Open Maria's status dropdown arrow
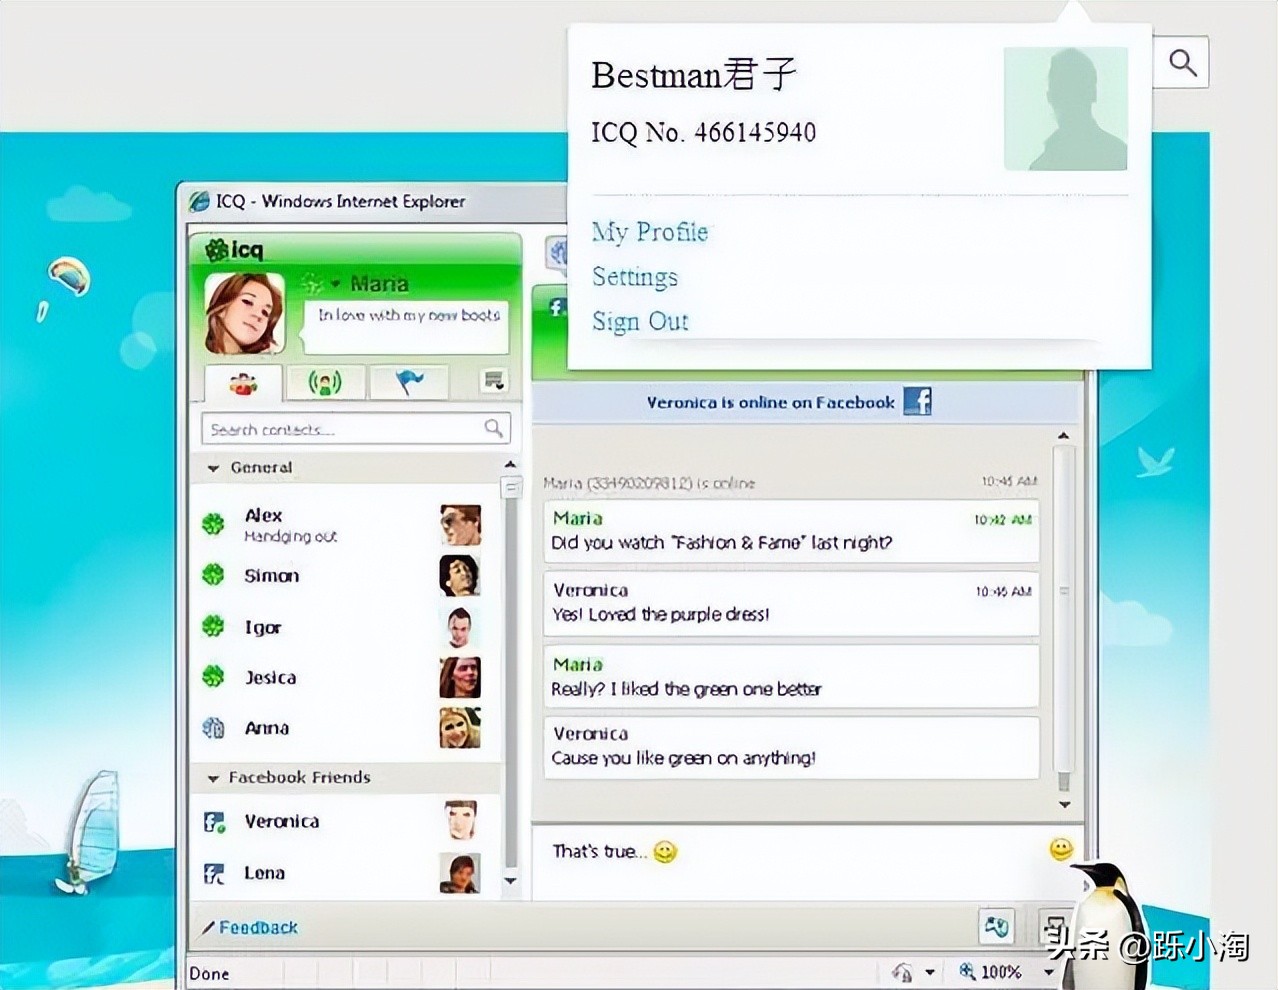The height and width of the screenshot is (990, 1278). point(335,283)
